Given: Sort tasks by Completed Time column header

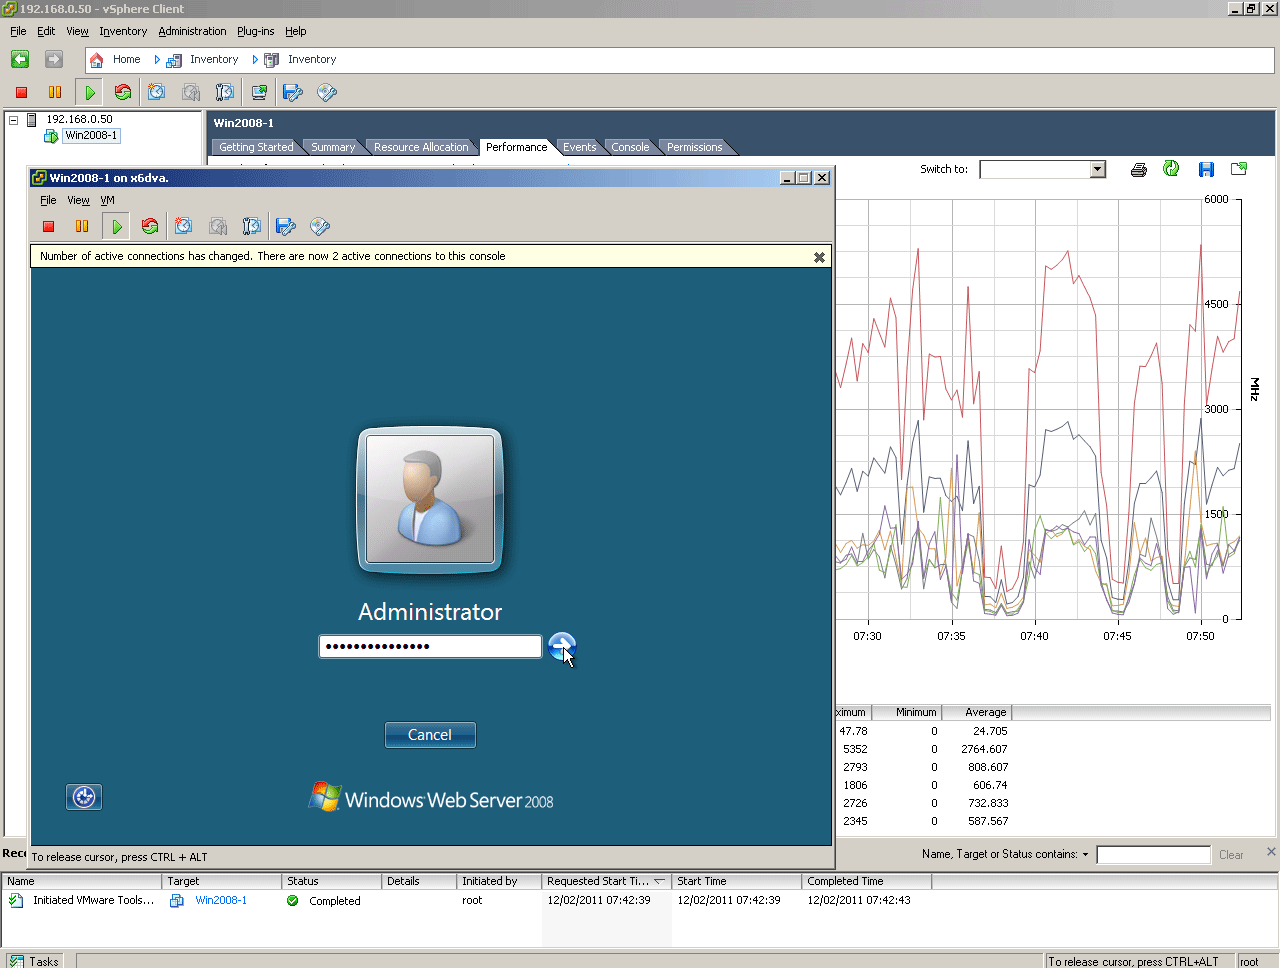Looking at the screenshot, I should coord(867,882).
